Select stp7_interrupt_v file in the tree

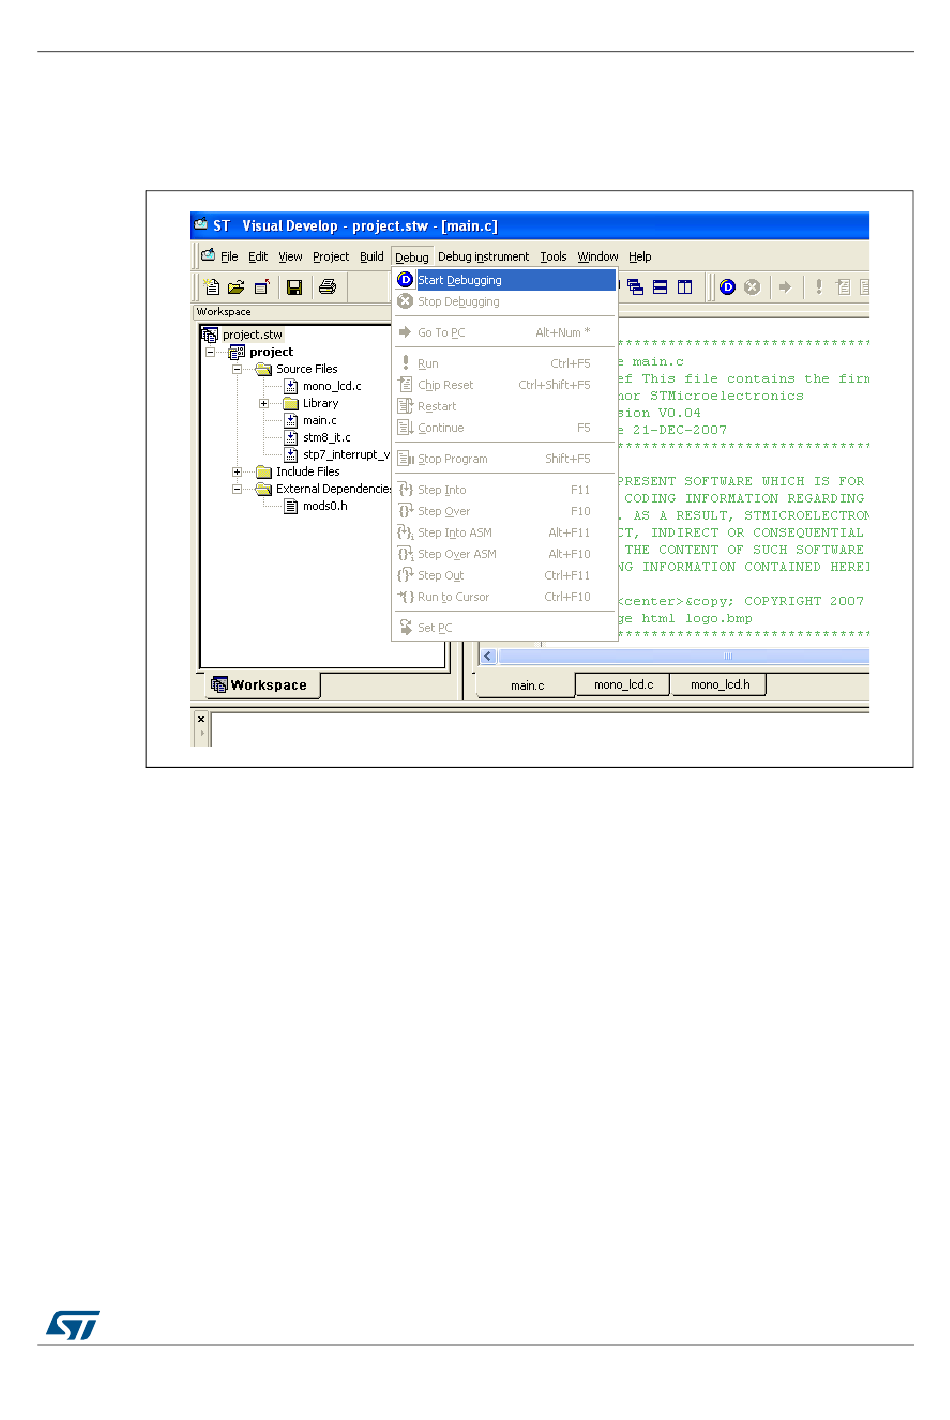(x=346, y=455)
